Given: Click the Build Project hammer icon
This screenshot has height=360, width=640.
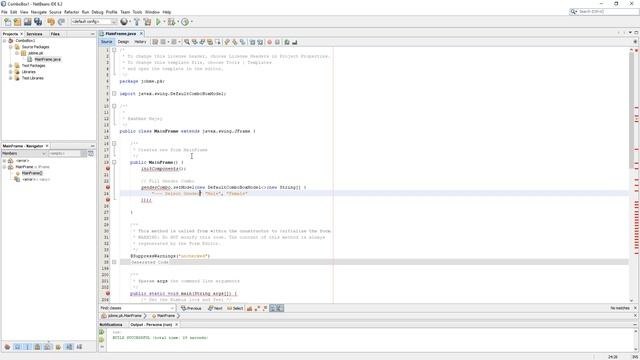Looking at the screenshot, I should 137,22.
